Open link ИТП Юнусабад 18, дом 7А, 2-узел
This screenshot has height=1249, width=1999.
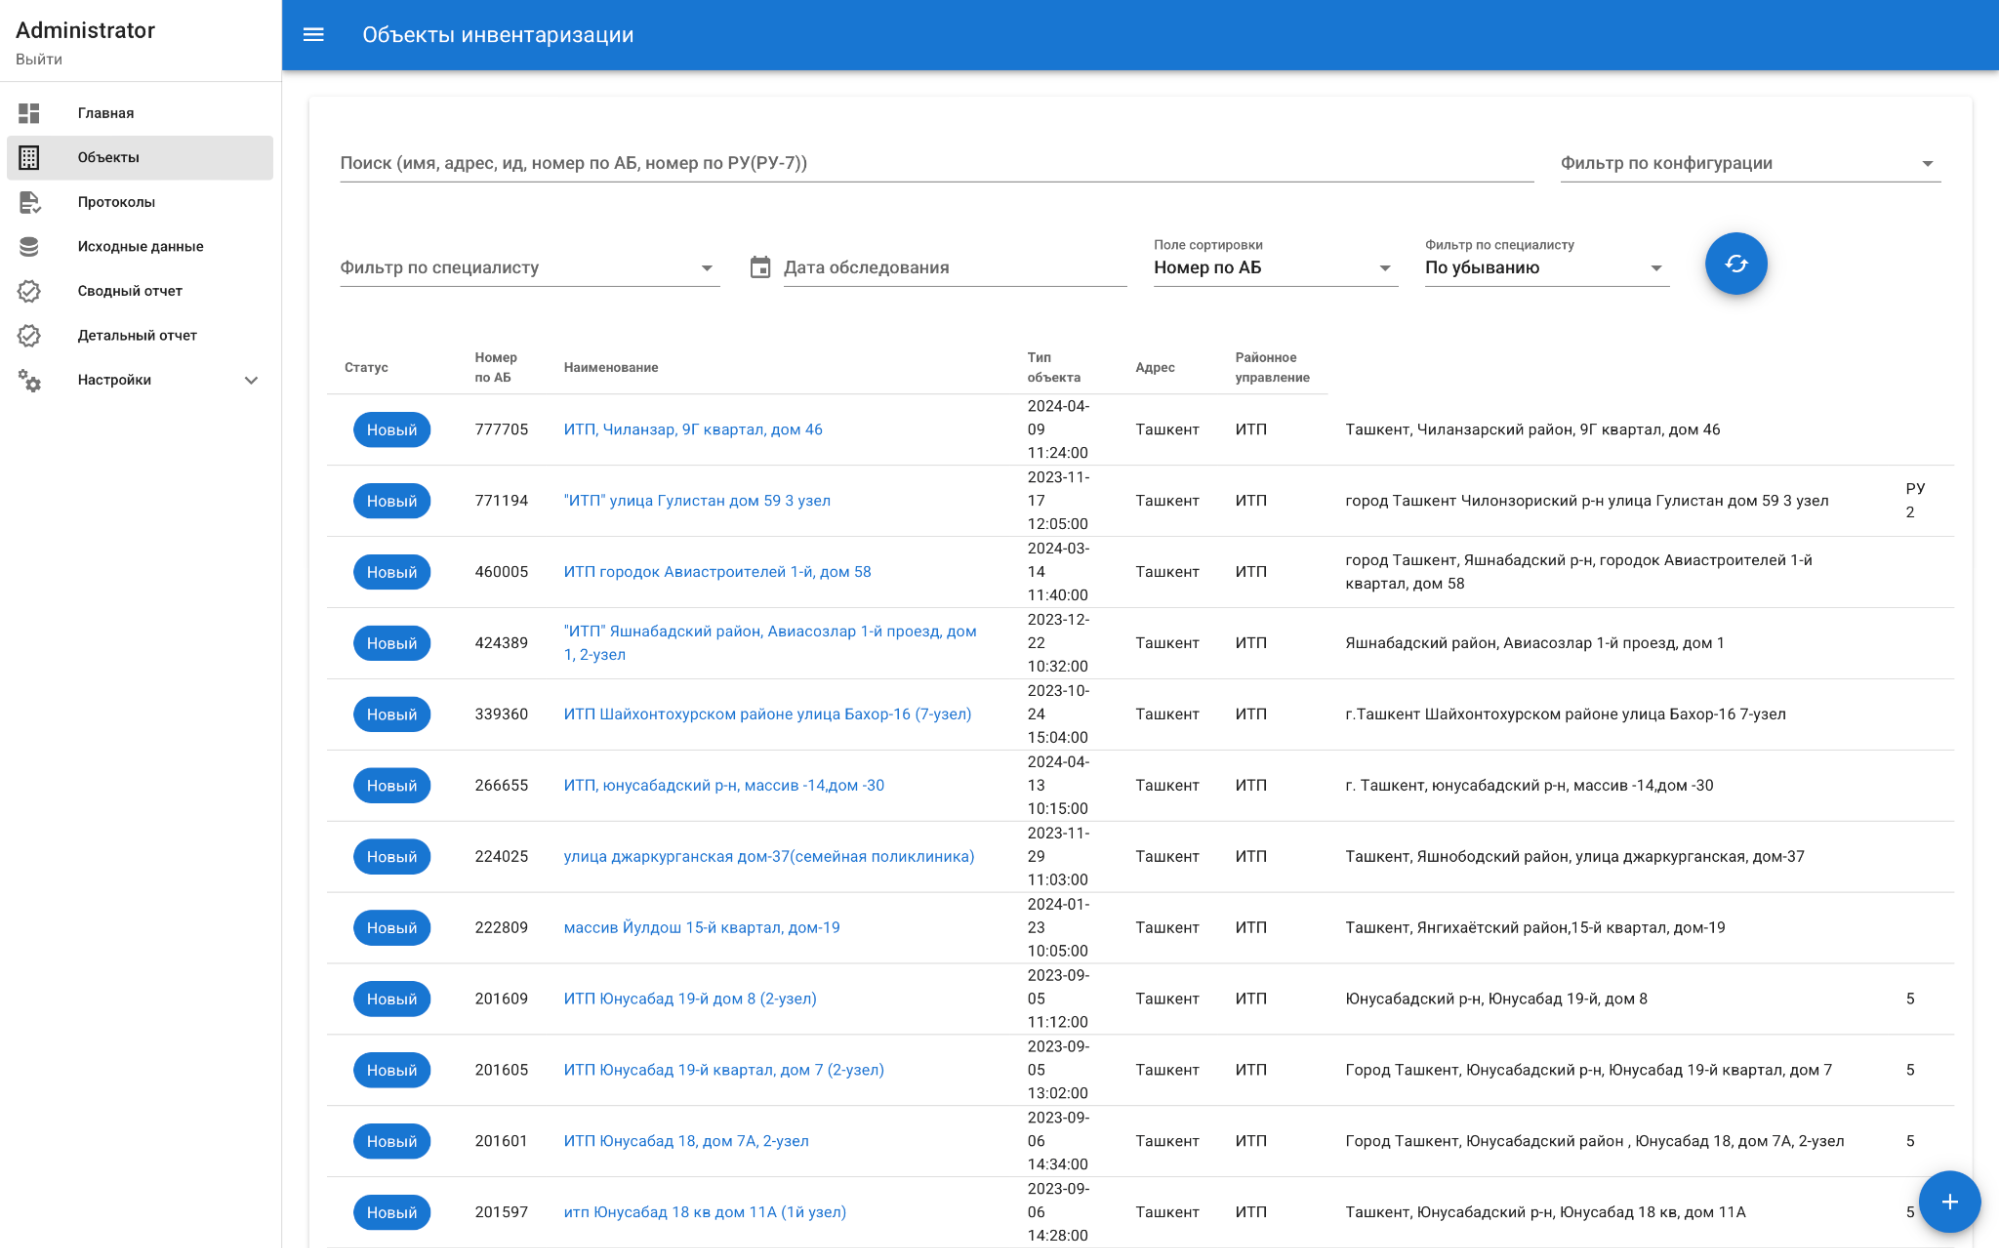tap(686, 1141)
